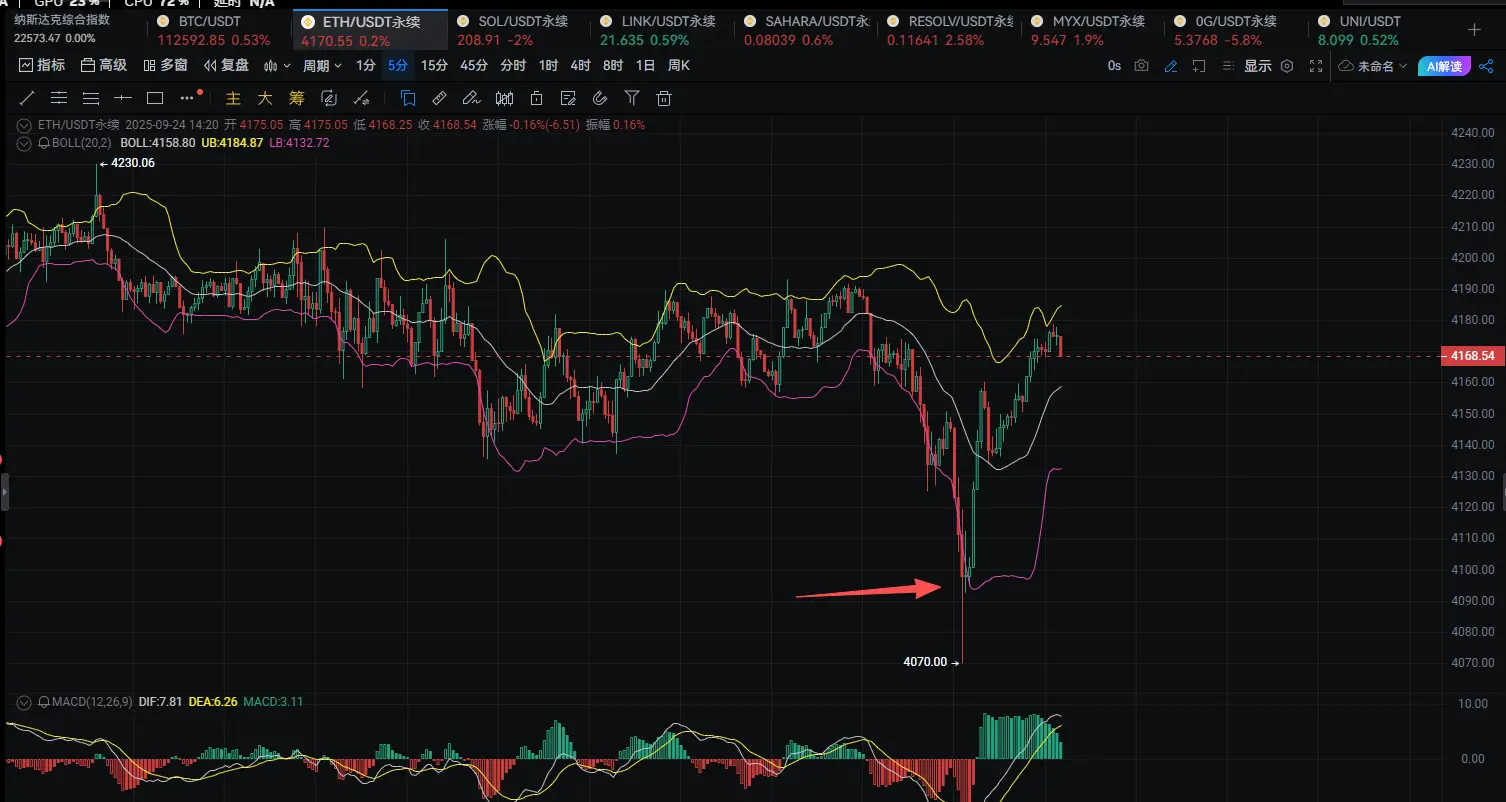Viewport: 1506px width, 802px height.
Task: Select the horizontal line with handle tool
Action: pyautogui.click(x=123, y=98)
